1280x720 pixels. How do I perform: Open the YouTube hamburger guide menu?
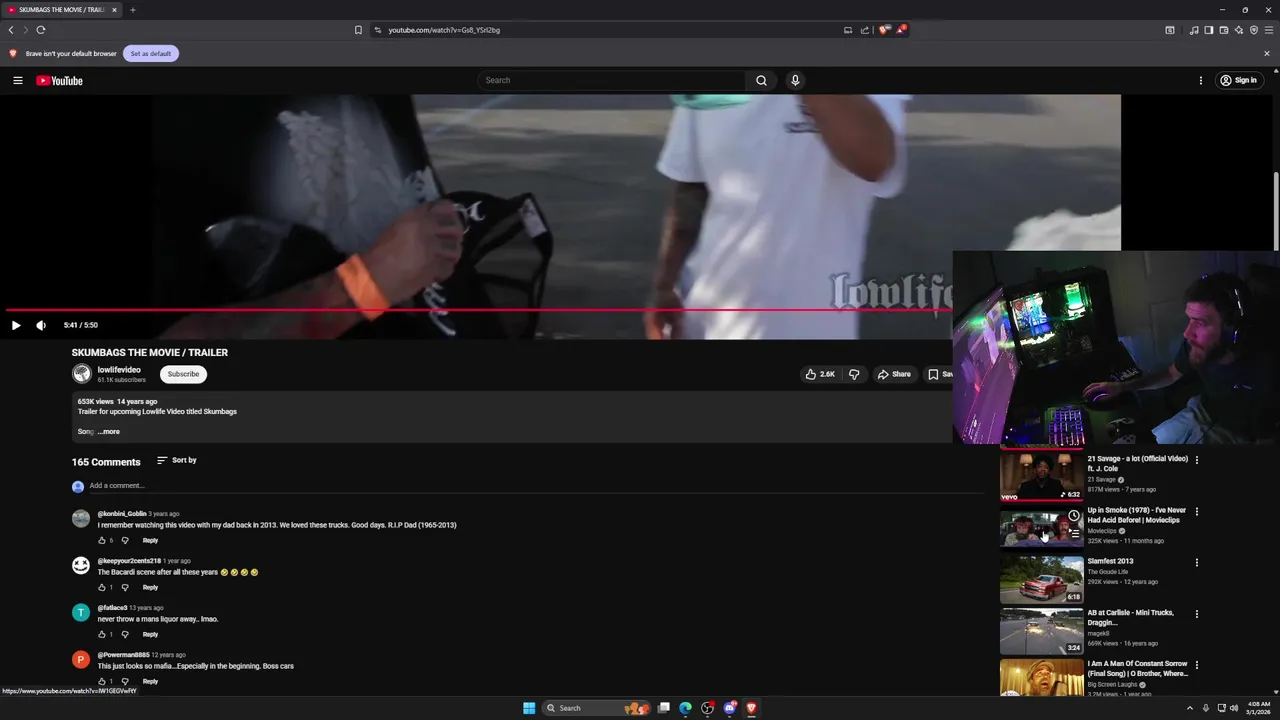17,80
